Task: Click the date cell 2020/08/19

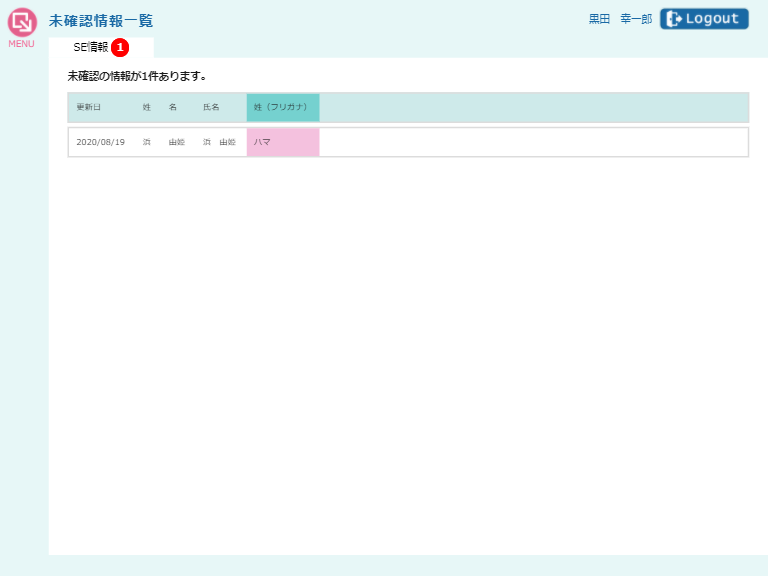Action: click(101, 142)
